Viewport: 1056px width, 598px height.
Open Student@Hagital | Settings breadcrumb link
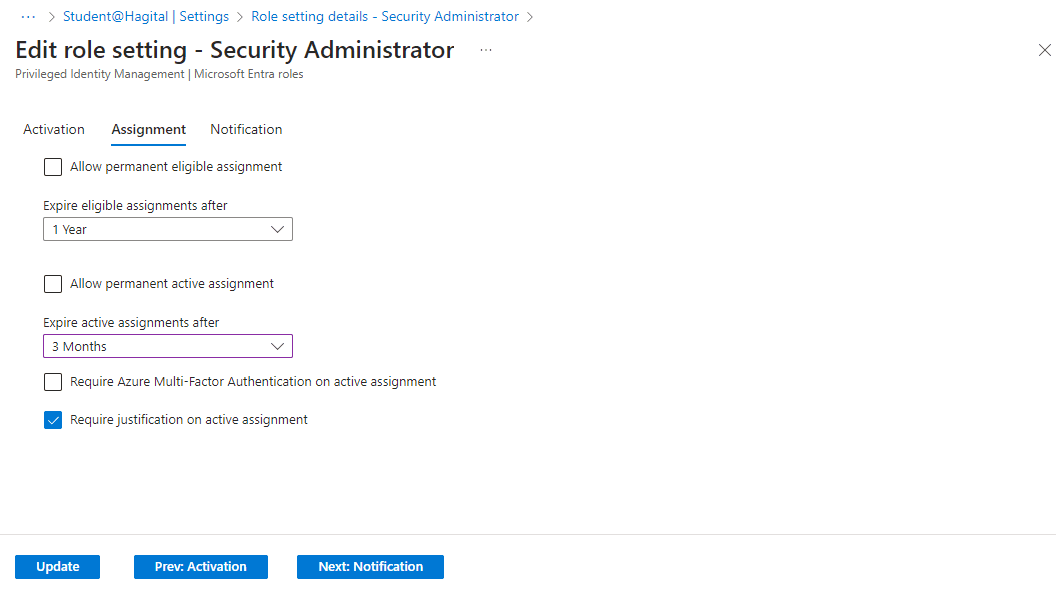point(146,17)
